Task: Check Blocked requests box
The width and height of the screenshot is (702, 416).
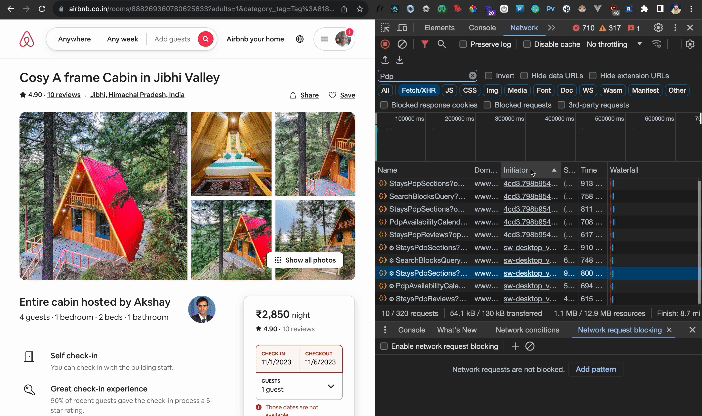Action: (487, 105)
